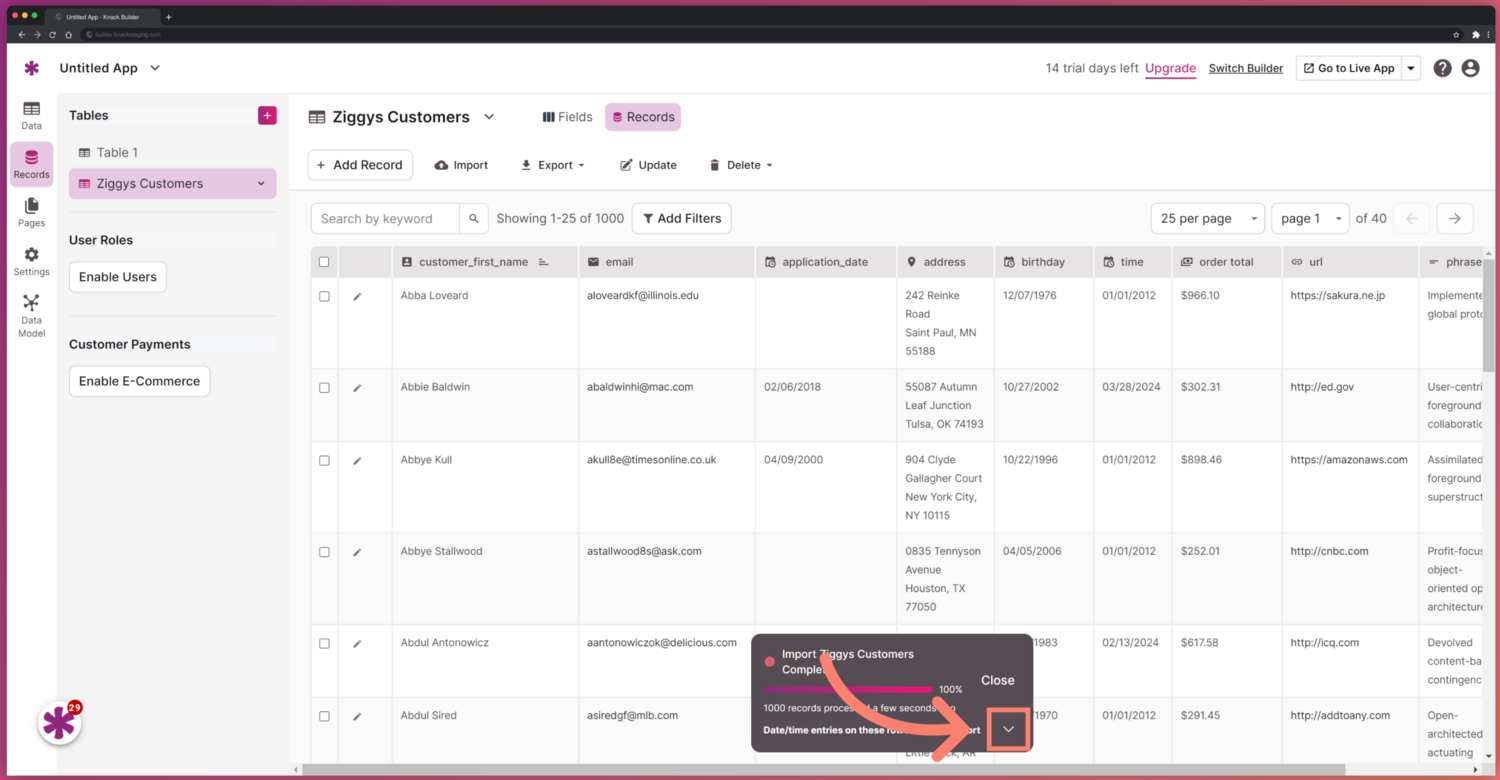Switch to the Fields tab

point(567,117)
